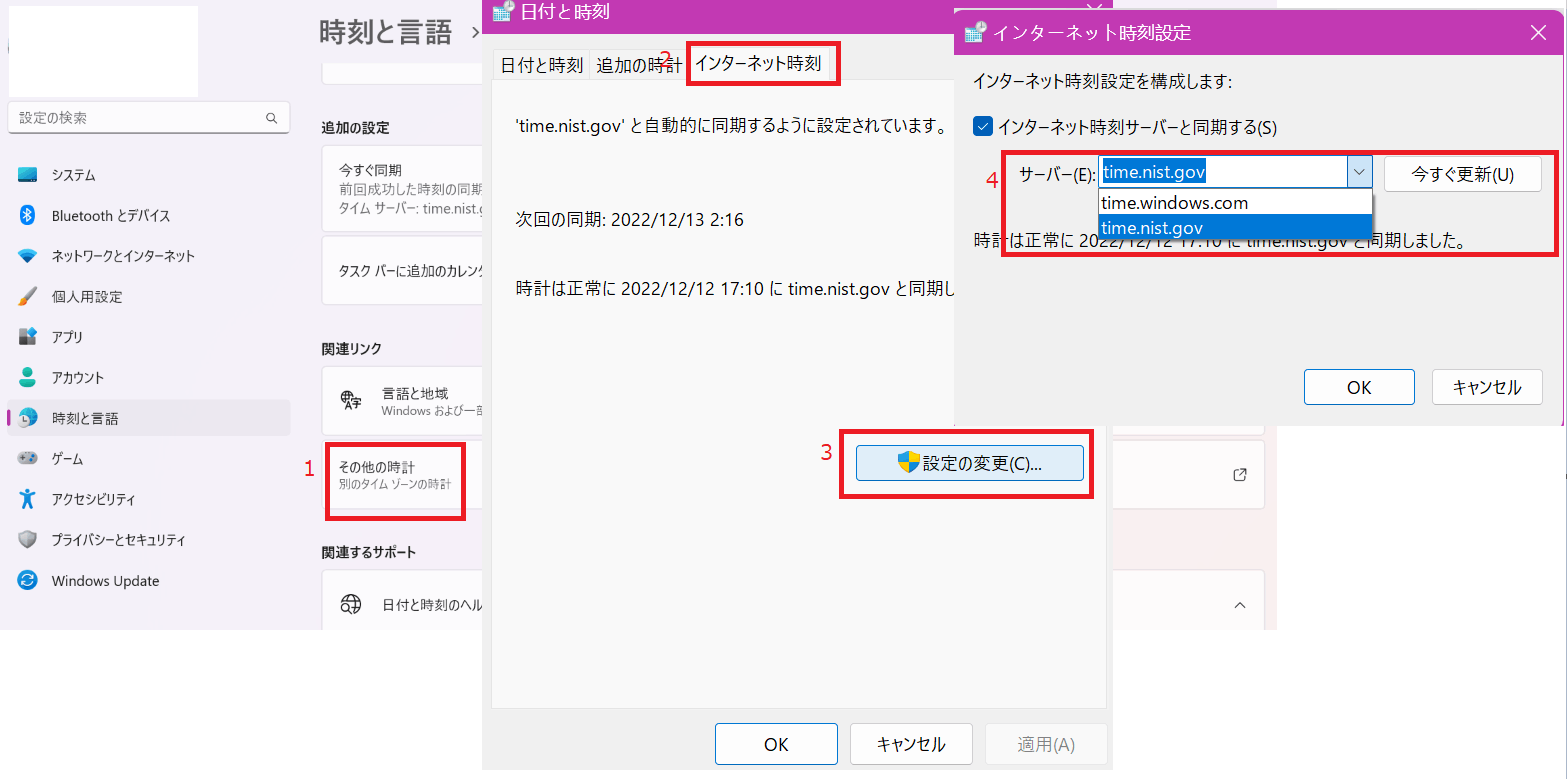The image size is (1567, 779).
Task: Click the shield icon on 設定の変更 button
Action: tap(908, 463)
